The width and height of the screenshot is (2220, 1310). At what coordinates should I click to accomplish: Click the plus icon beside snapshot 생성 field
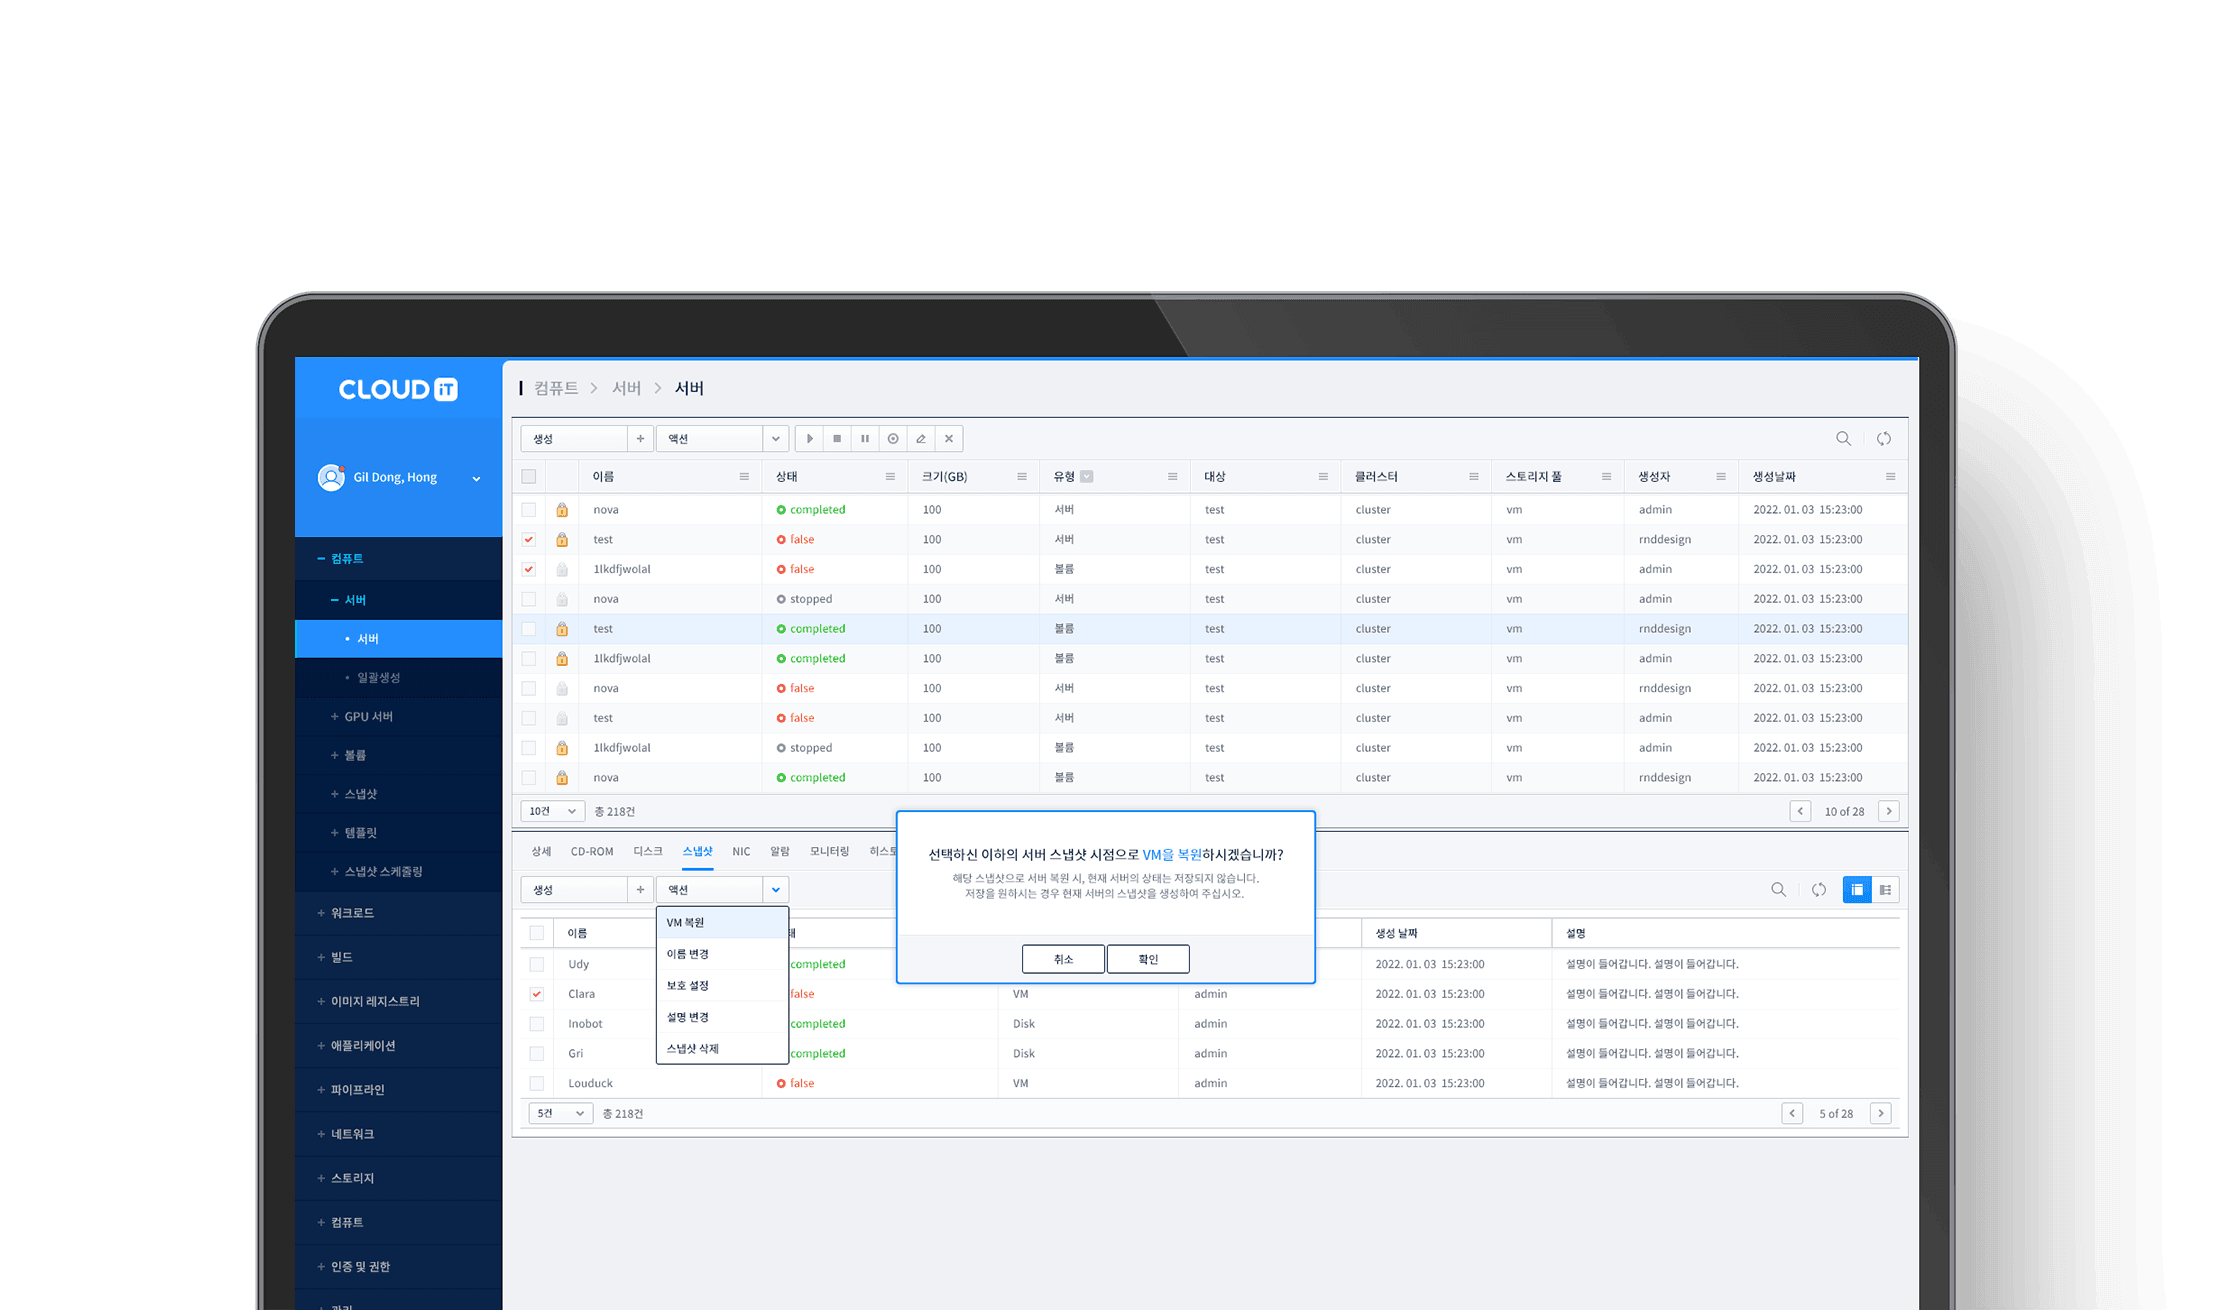[x=640, y=889]
